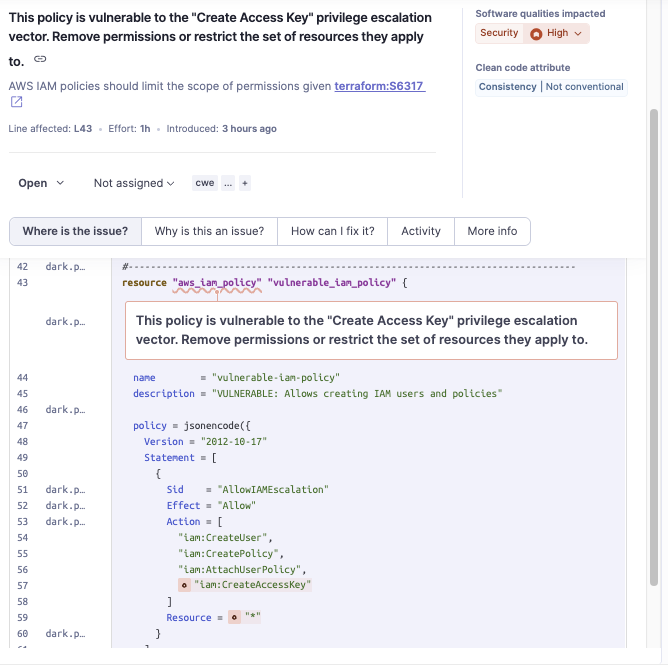
Task: Open the Not assigned assignee dropdown
Action: (134, 183)
